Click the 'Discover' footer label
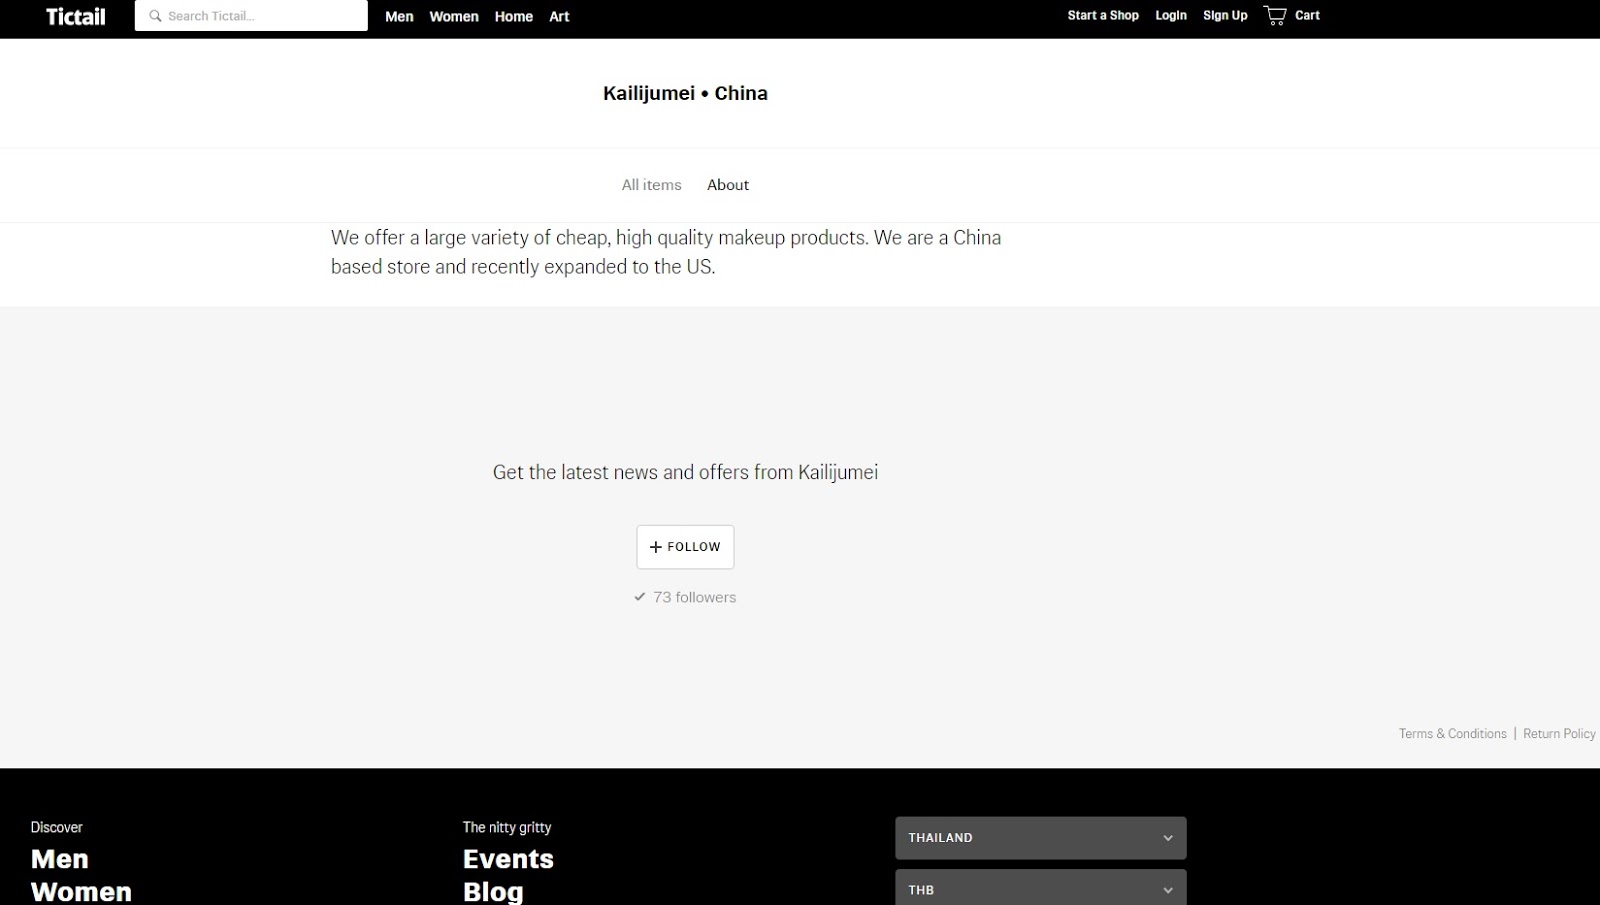 (57, 827)
